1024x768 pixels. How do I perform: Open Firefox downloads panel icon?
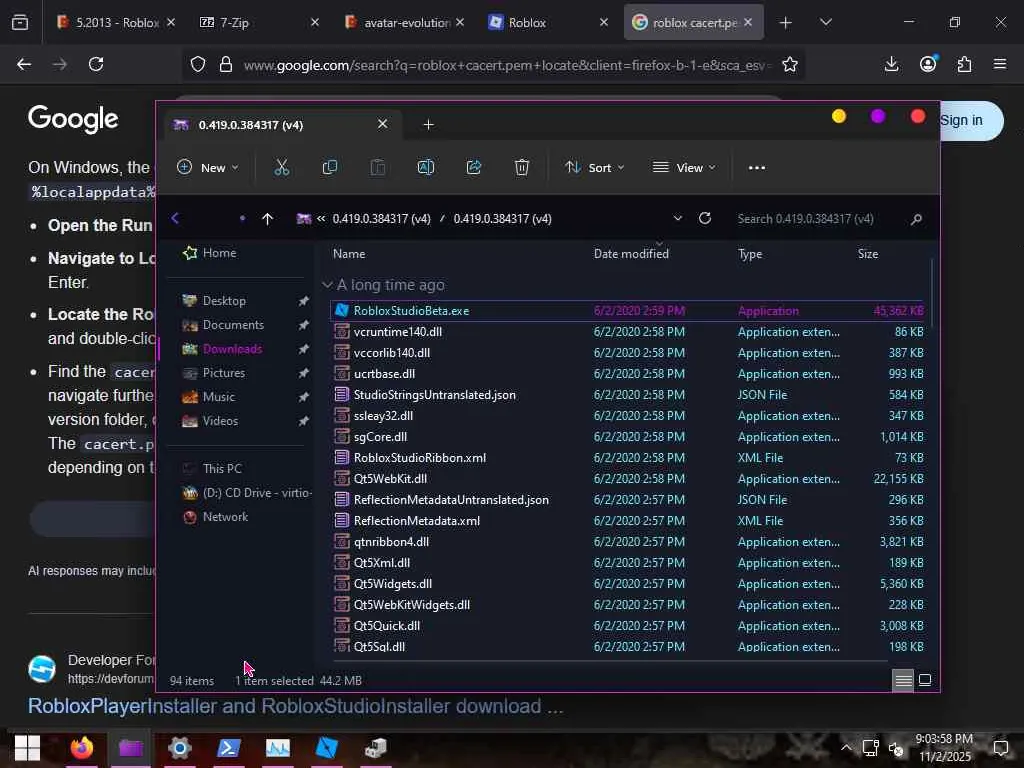click(891, 64)
